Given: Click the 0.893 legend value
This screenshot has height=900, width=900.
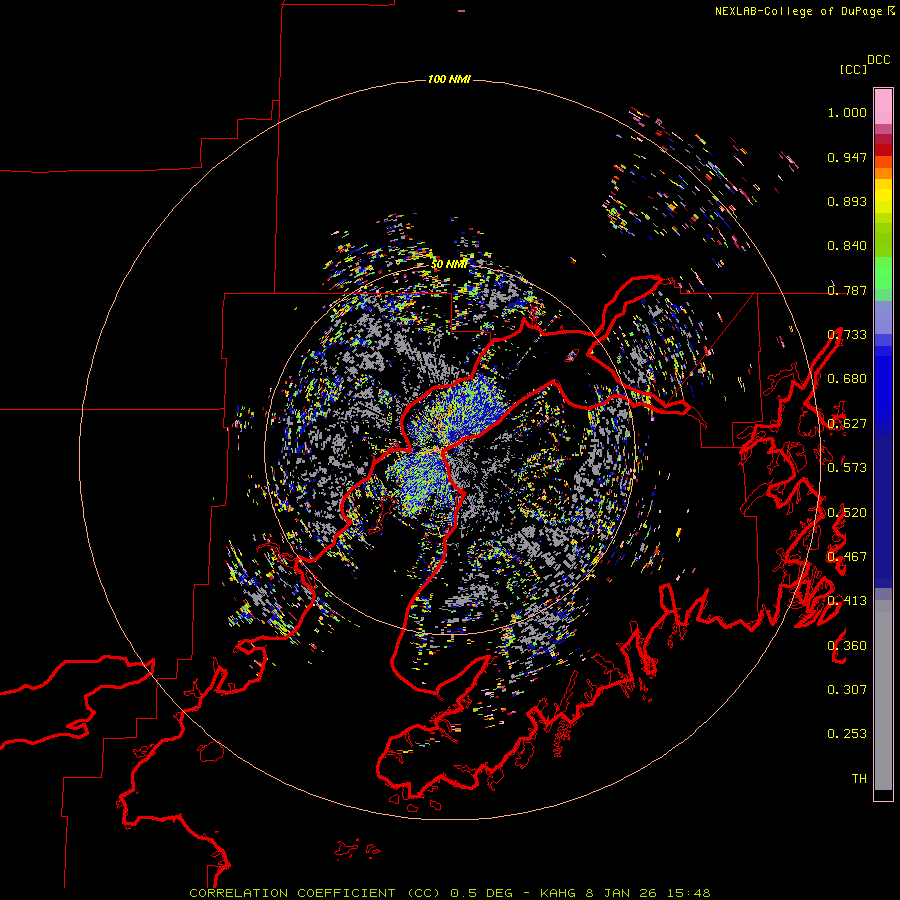Looking at the screenshot, I should coord(847,201).
